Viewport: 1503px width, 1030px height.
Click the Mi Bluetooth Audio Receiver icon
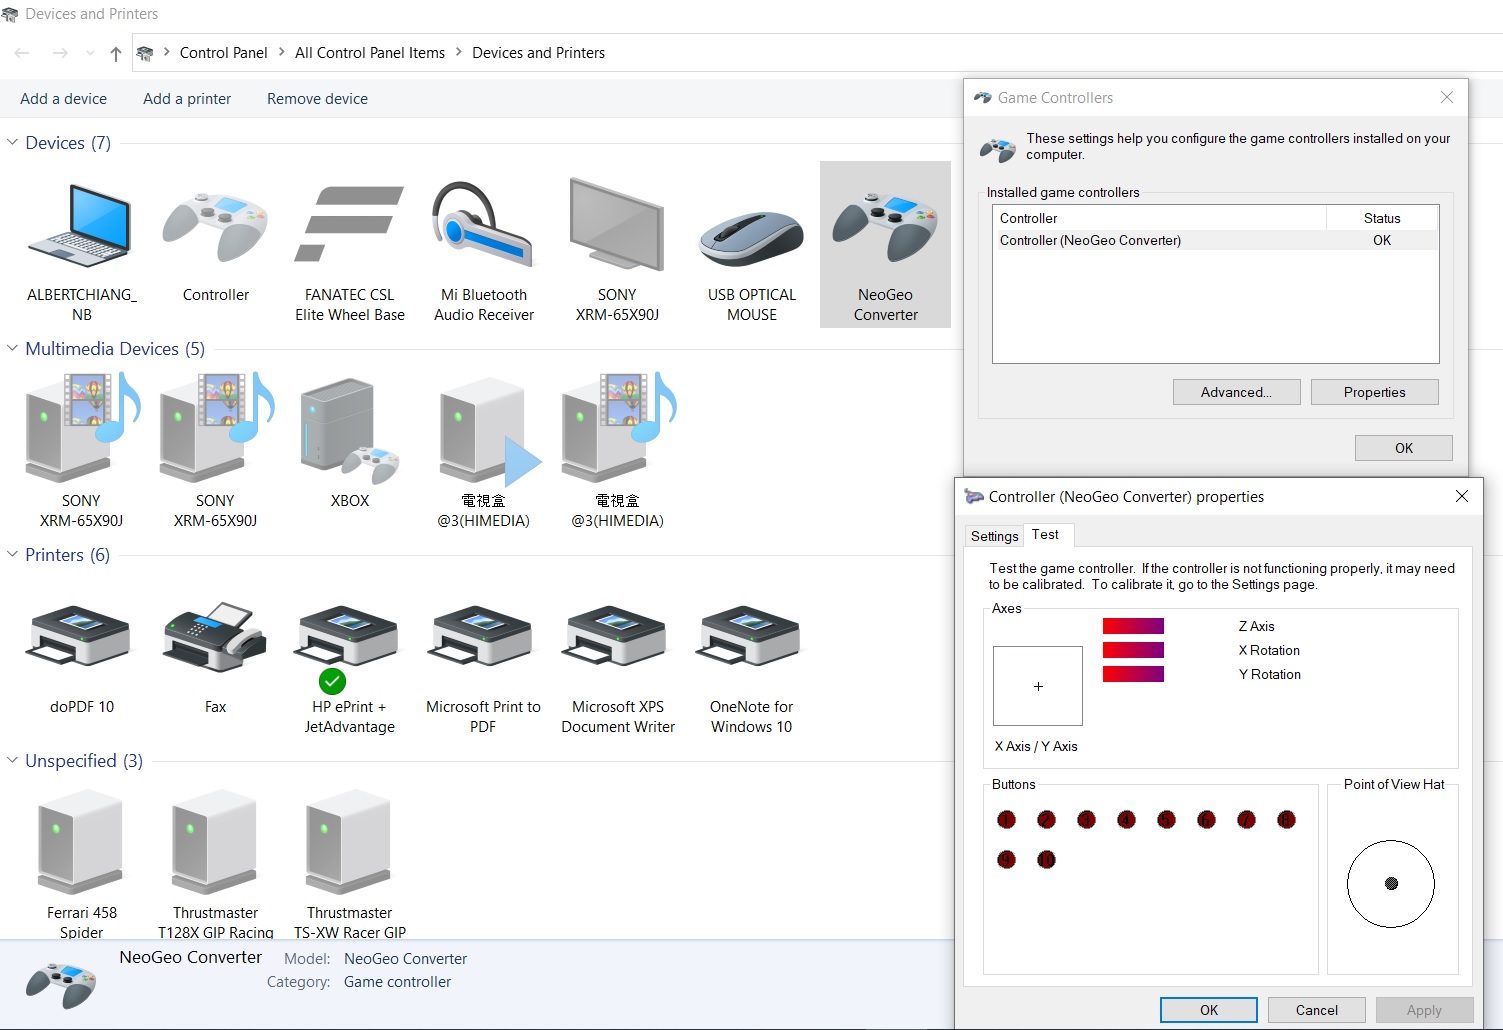(483, 225)
